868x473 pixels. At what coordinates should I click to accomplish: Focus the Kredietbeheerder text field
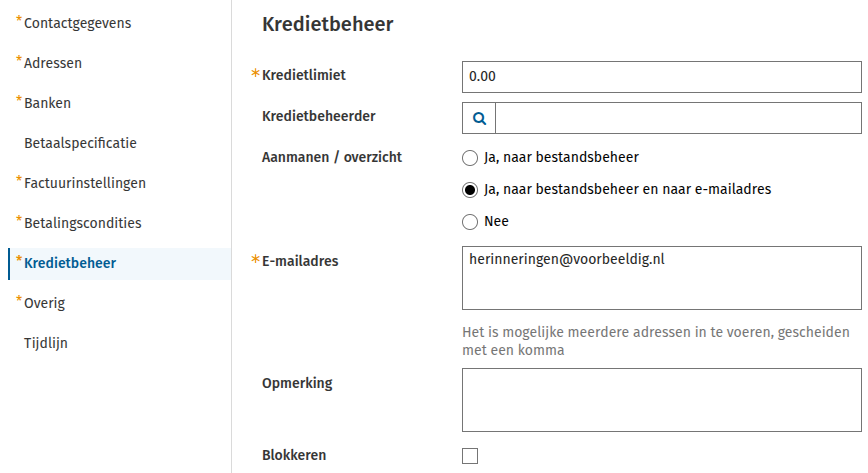[x=678, y=118]
